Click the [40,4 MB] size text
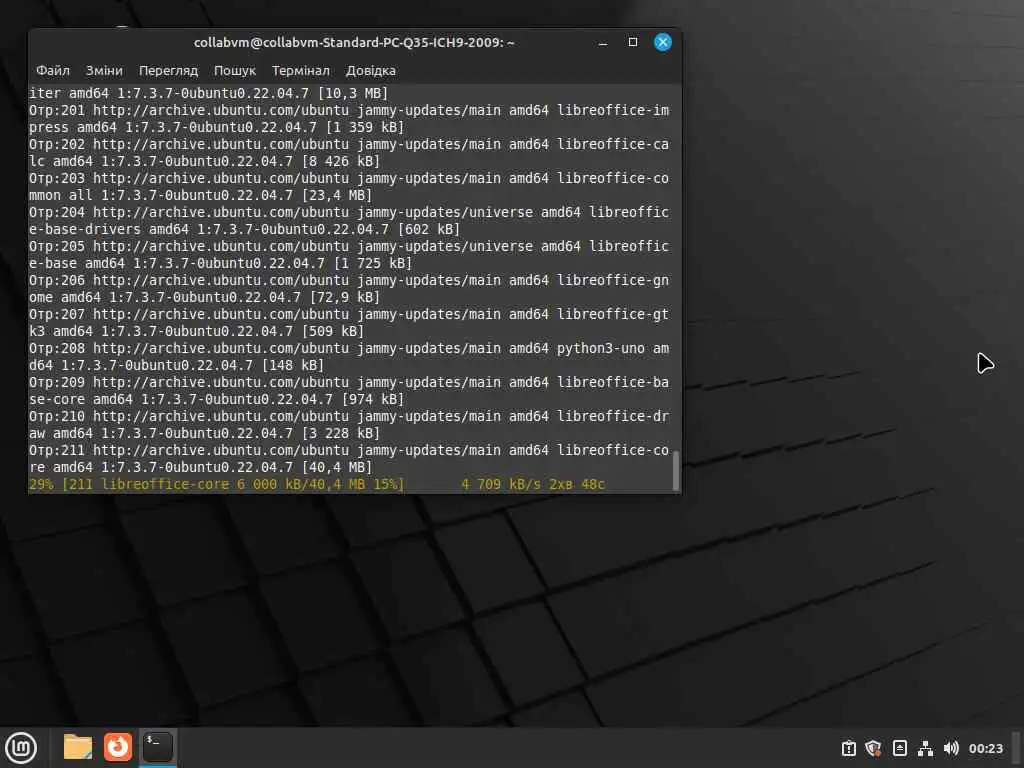The height and width of the screenshot is (768, 1024). (x=337, y=467)
